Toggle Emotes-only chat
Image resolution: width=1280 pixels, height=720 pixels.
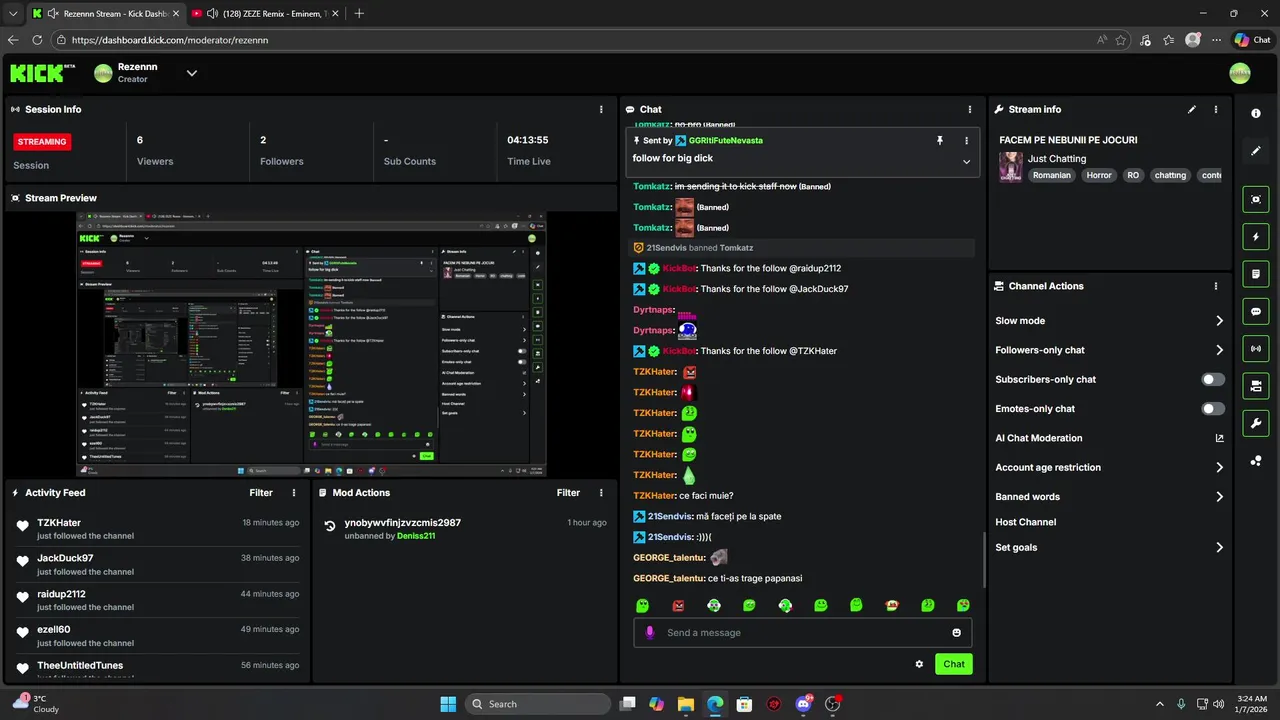coord(1213,408)
